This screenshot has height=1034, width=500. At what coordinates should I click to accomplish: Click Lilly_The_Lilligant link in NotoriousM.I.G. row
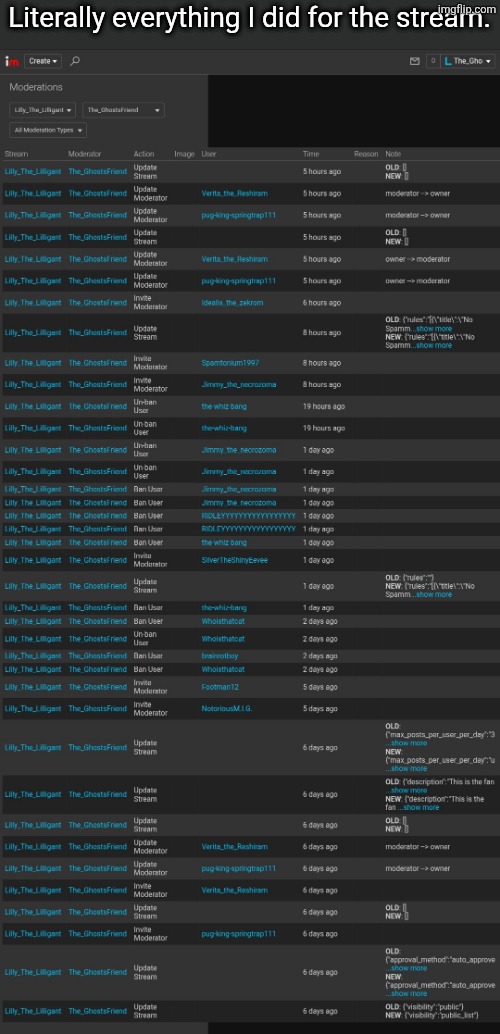33,708
